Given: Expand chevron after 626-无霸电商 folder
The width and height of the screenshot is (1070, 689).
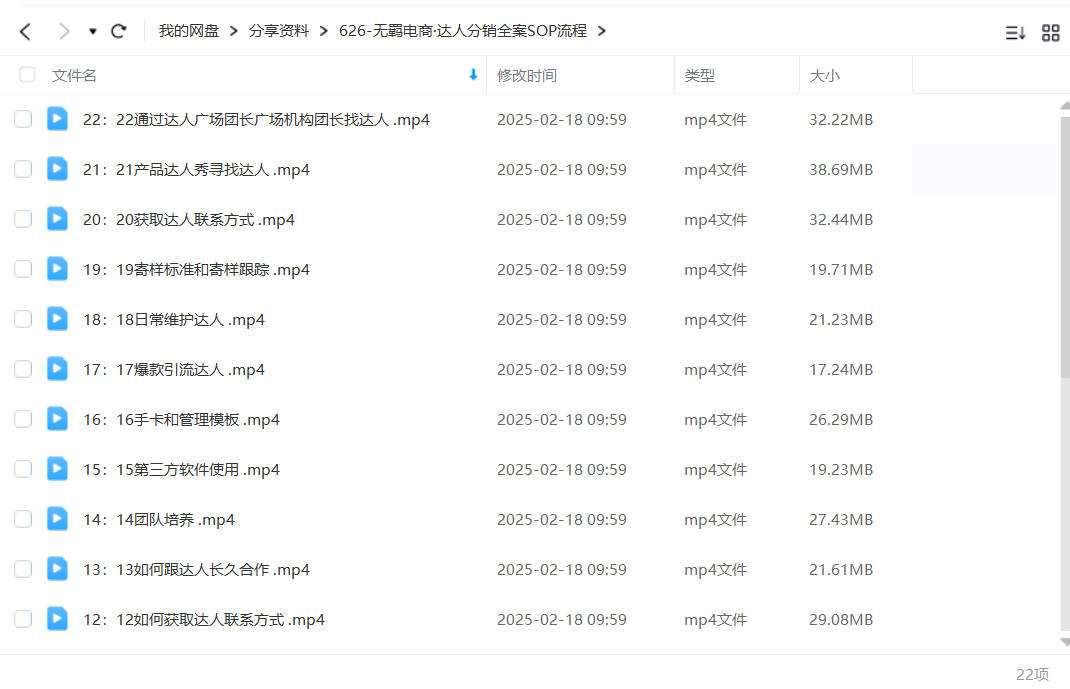Looking at the screenshot, I should [x=601, y=31].
